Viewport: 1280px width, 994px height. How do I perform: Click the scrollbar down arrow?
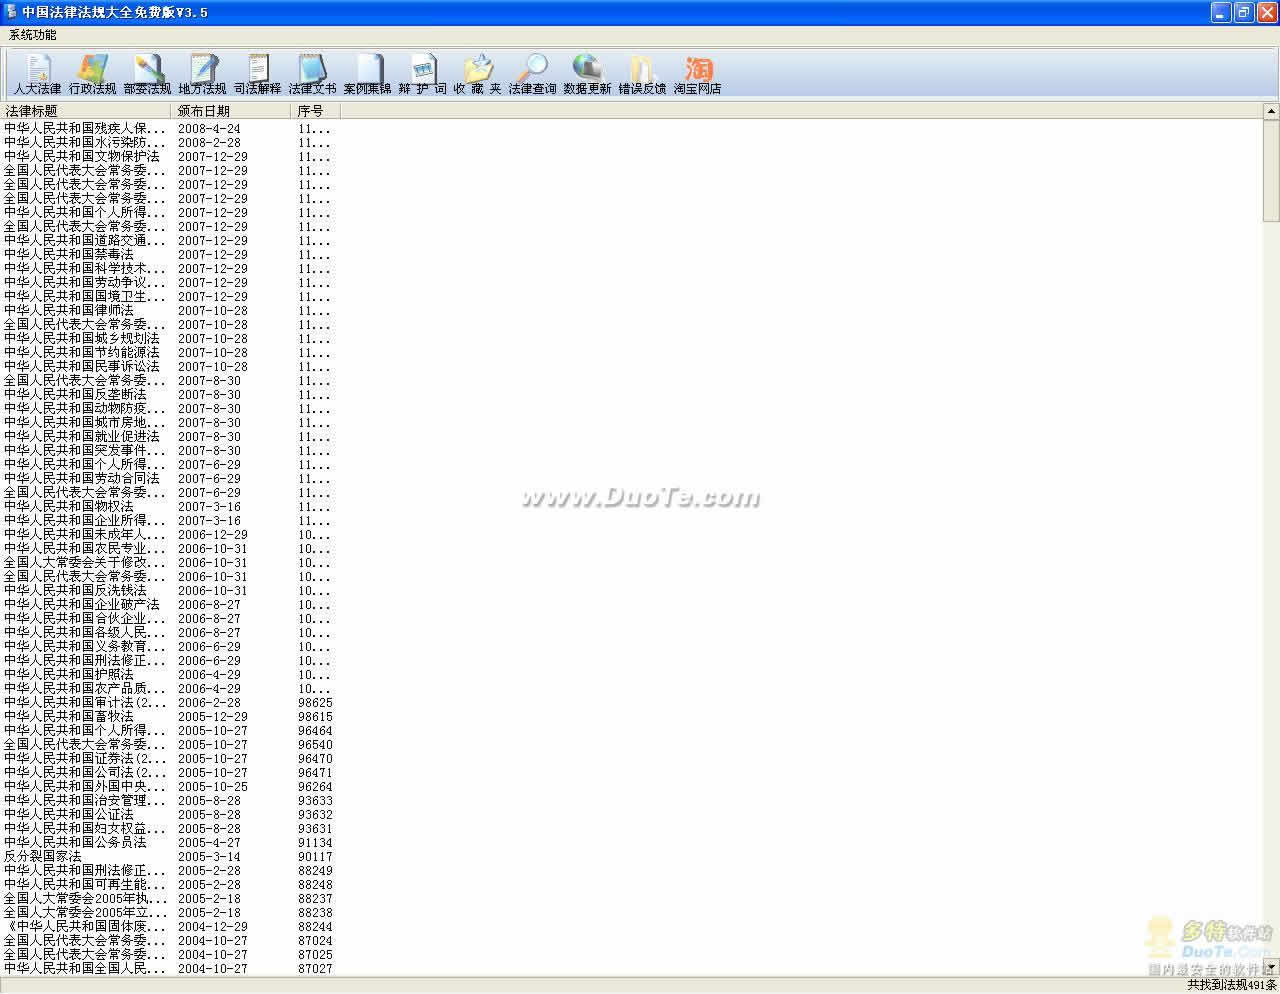1271,967
